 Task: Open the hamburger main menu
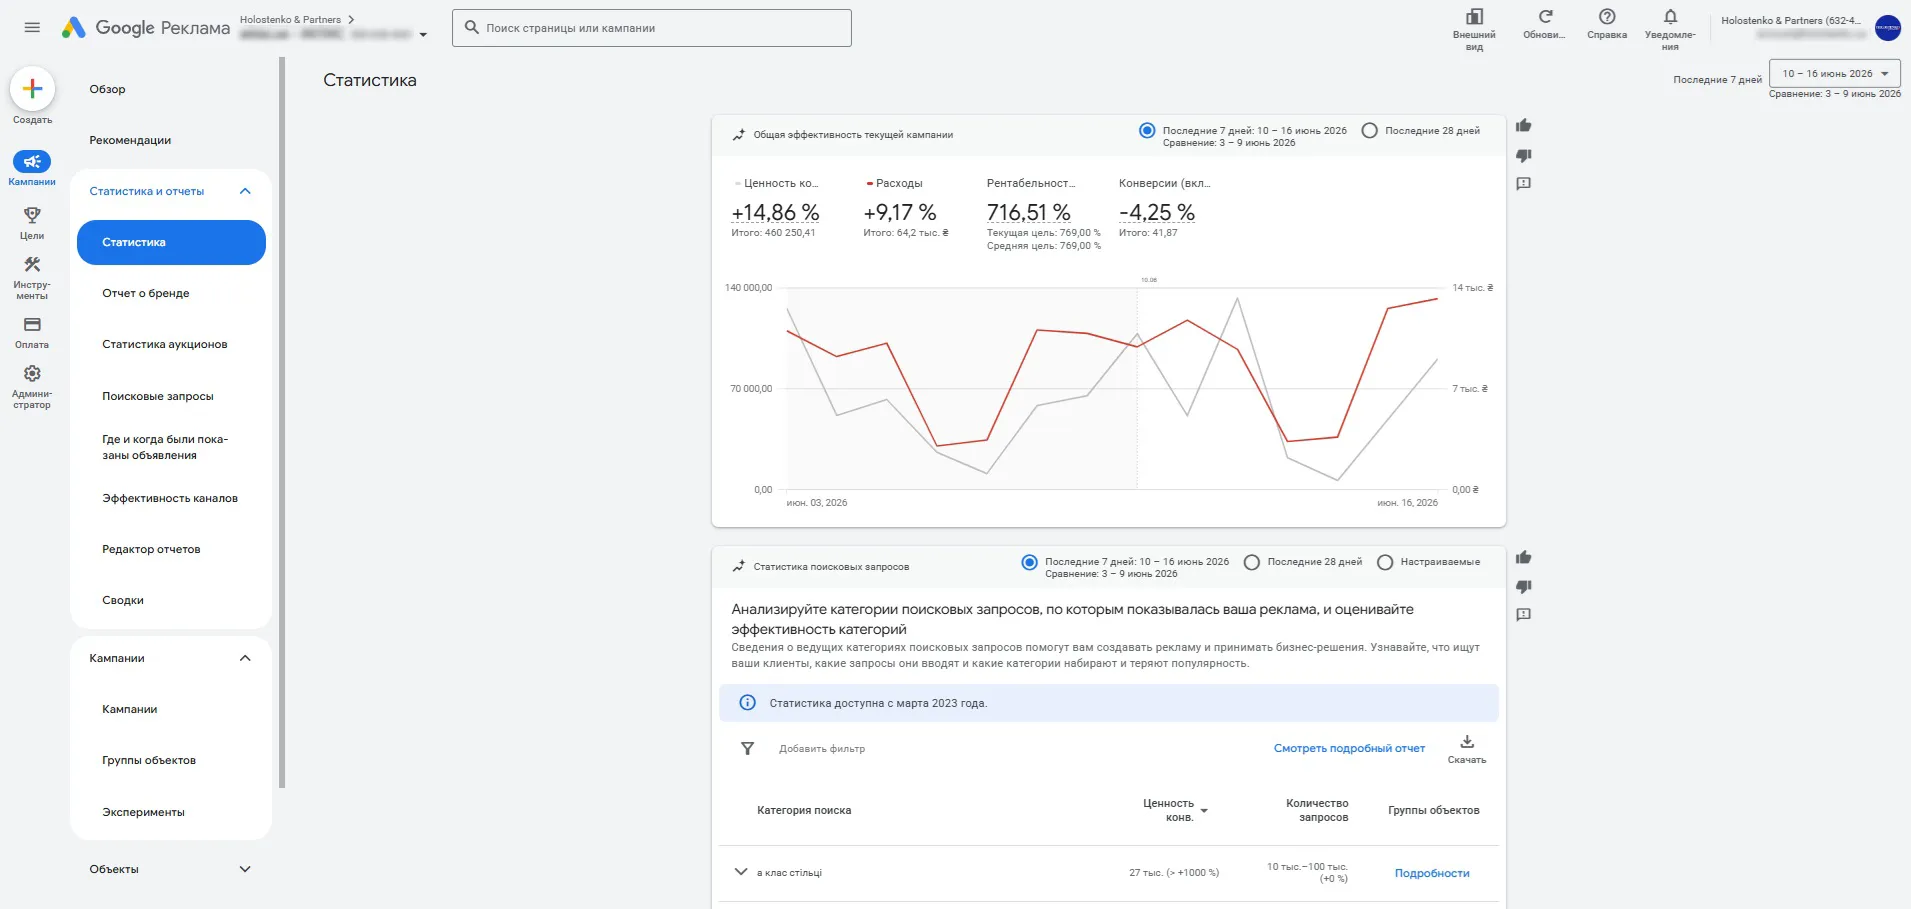32,27
